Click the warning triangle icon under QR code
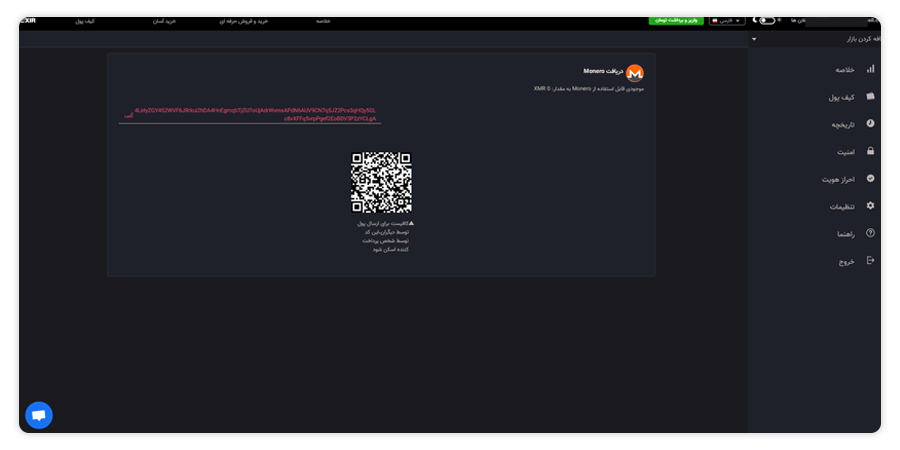This screenshot has width=900, height=450. coord(411,223)
